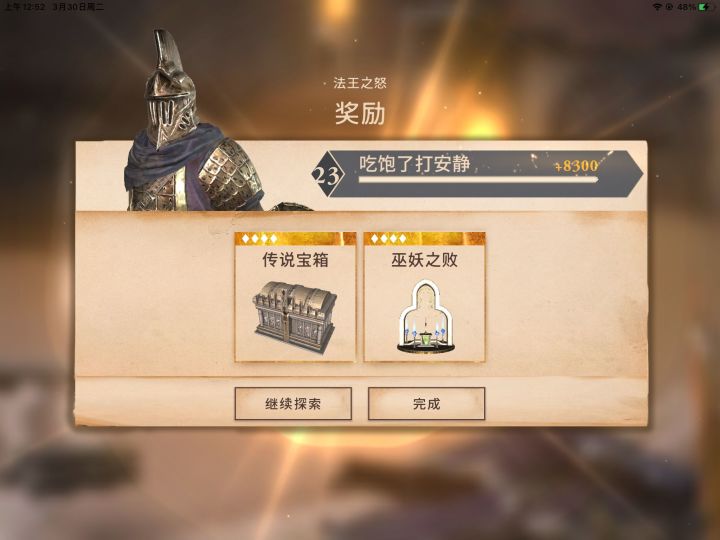The width and height of the screenshot is (720, 540).
Task: Click the experience progress bar
Action: coord(478,180)
